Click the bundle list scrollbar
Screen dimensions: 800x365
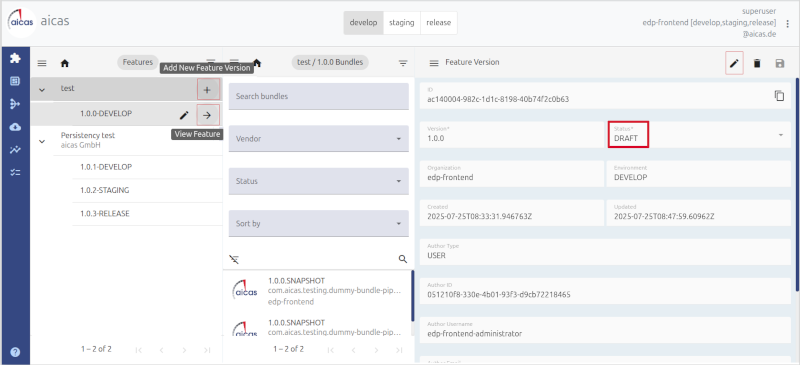(x=413, y=296)
